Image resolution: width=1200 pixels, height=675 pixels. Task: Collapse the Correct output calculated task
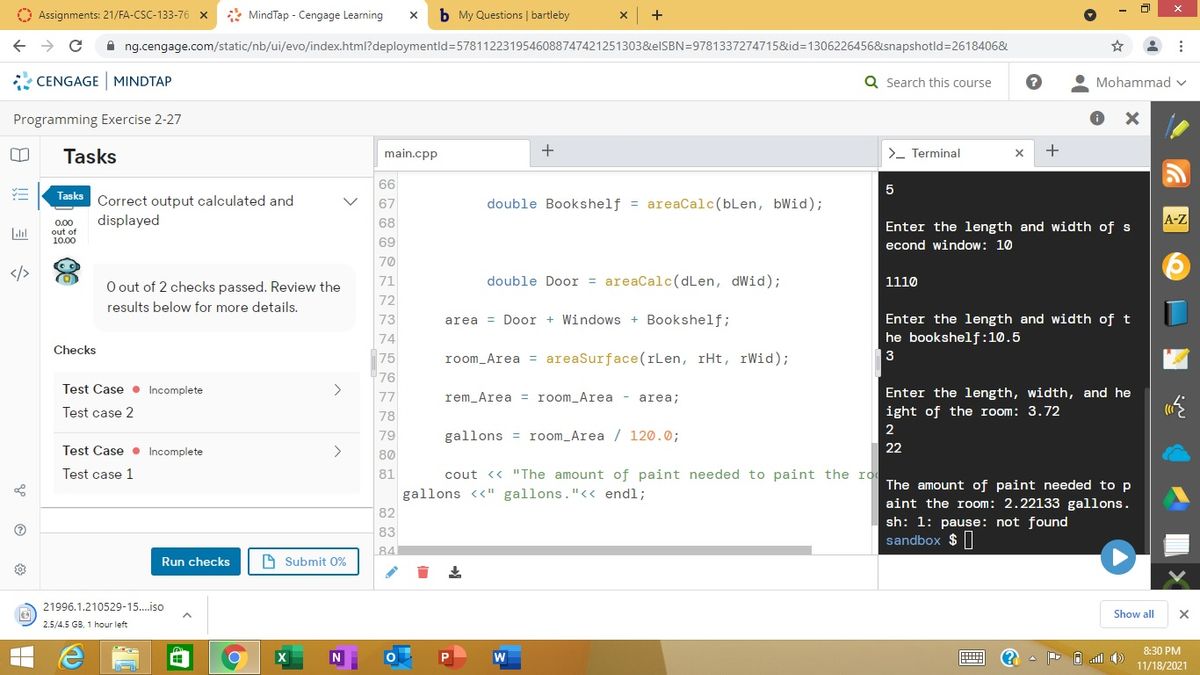pos(349,201)
